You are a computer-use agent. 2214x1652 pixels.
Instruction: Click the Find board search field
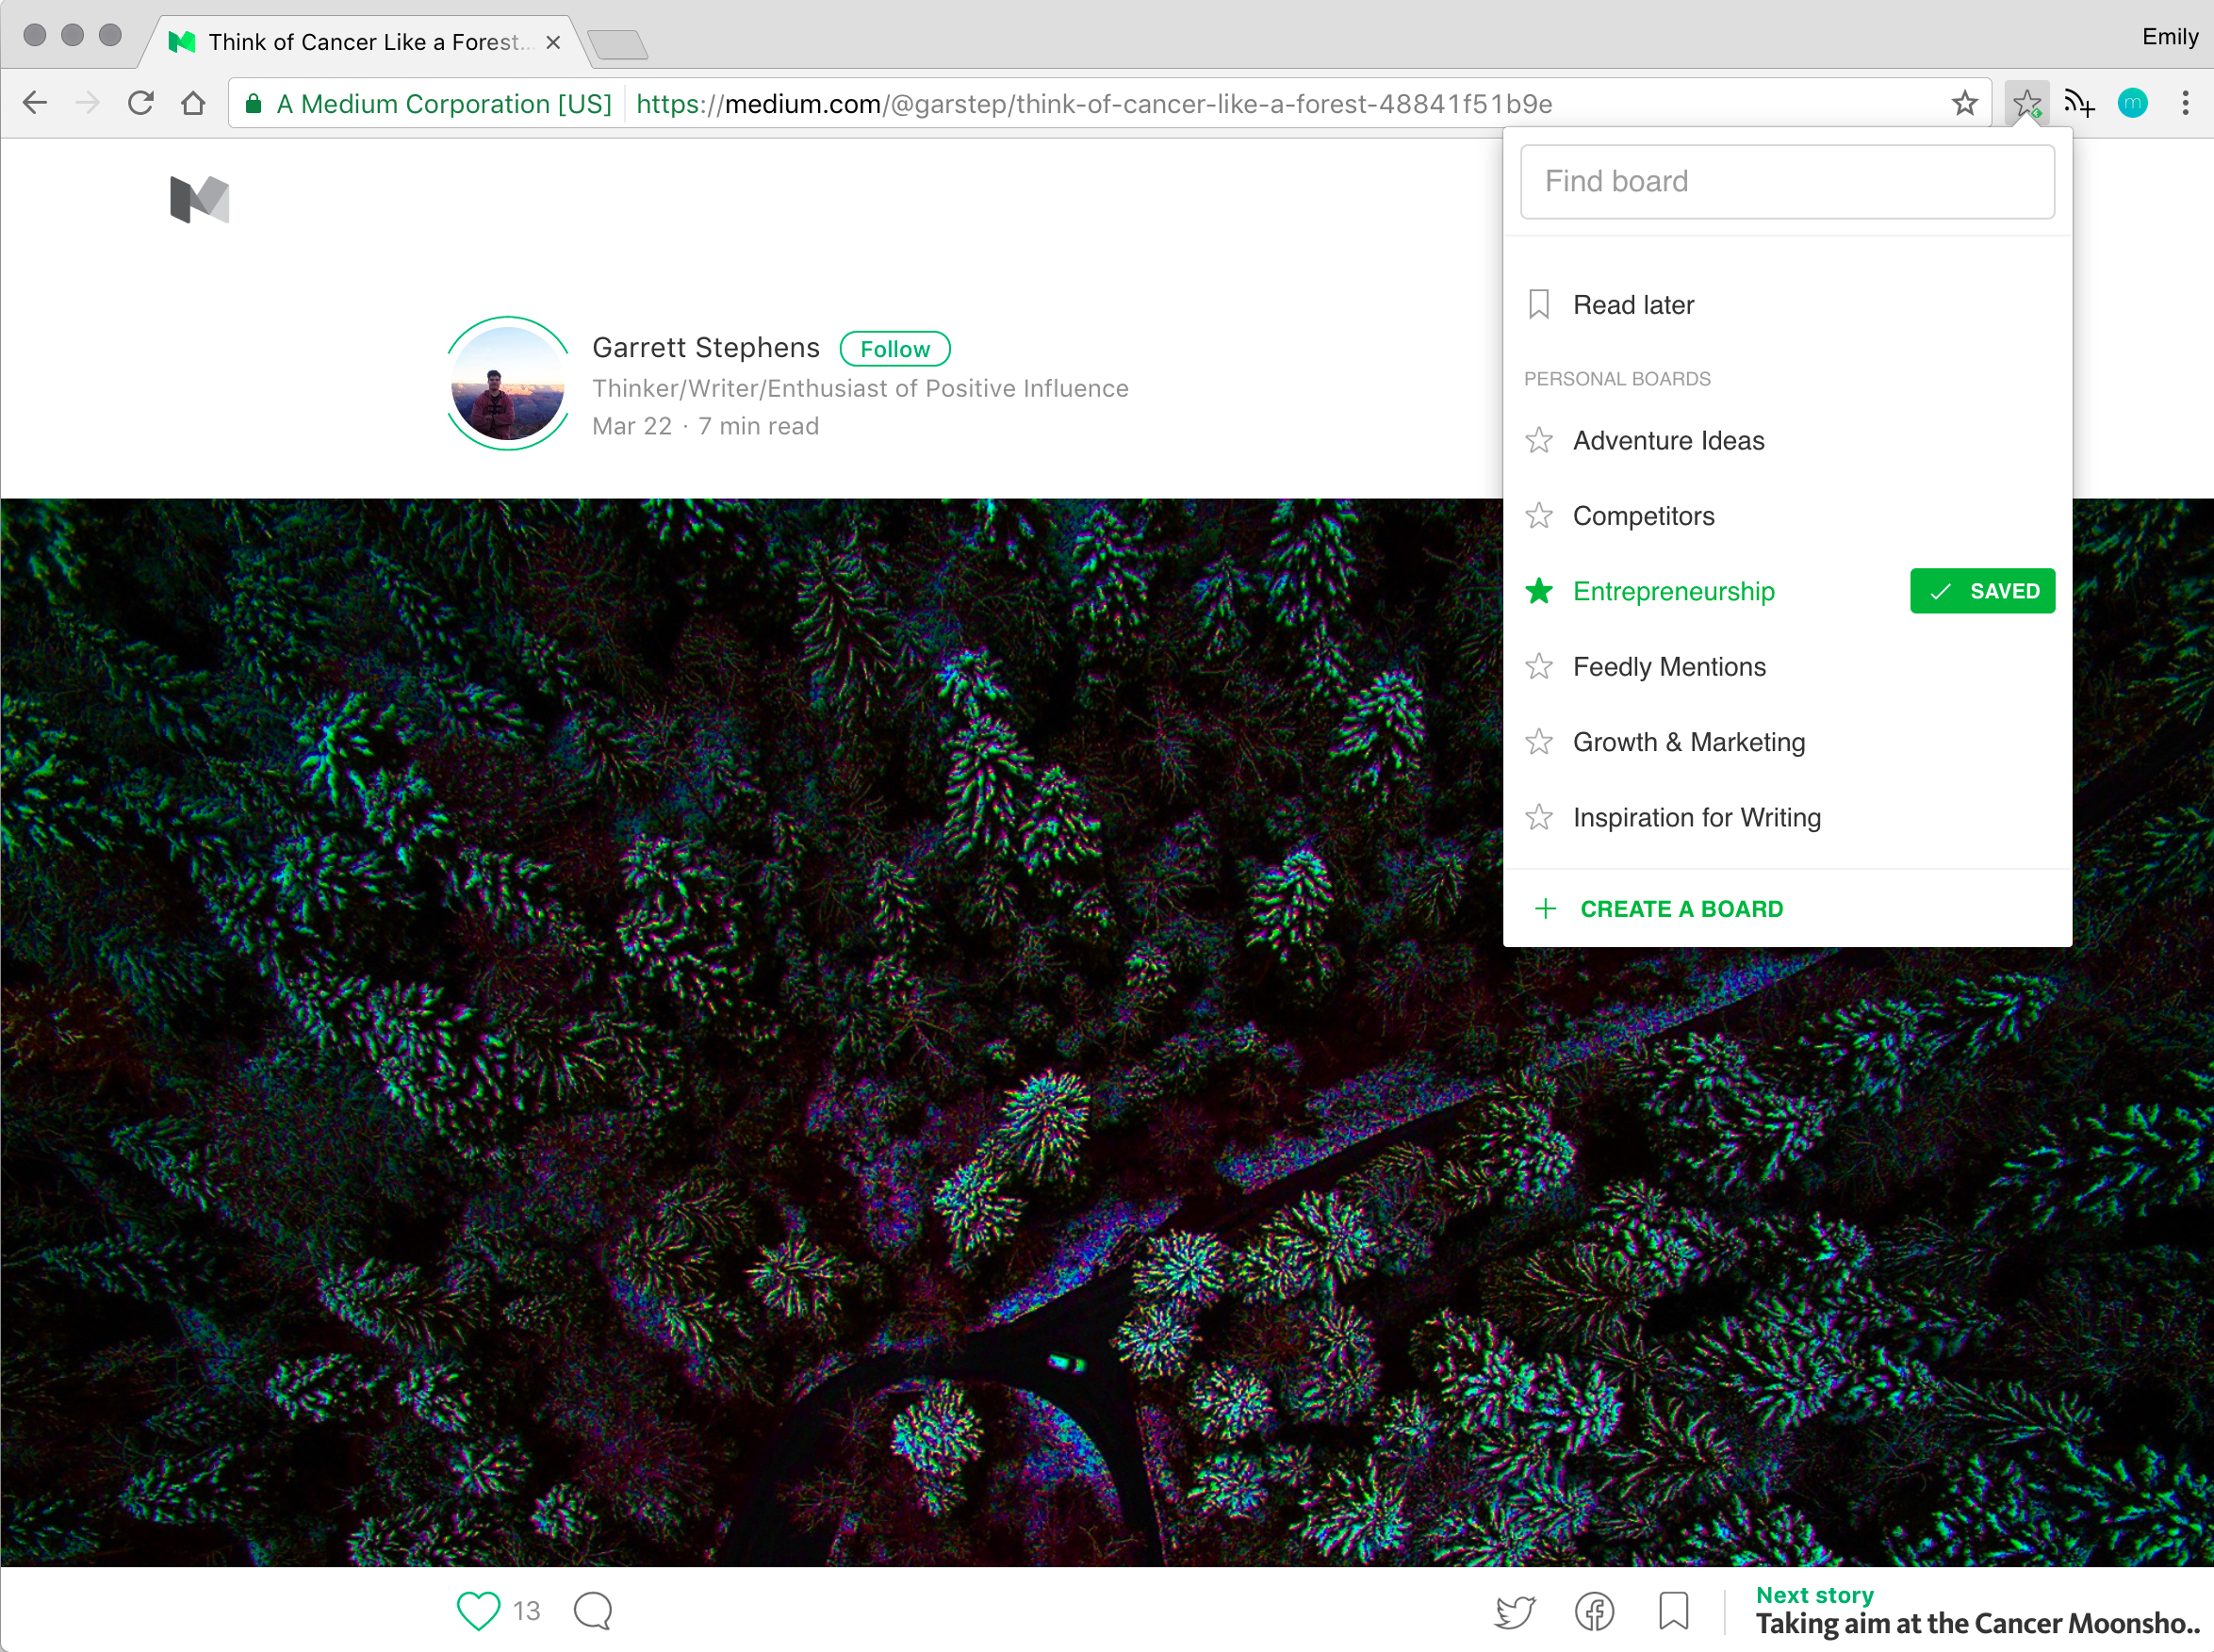pos(1786,181)
